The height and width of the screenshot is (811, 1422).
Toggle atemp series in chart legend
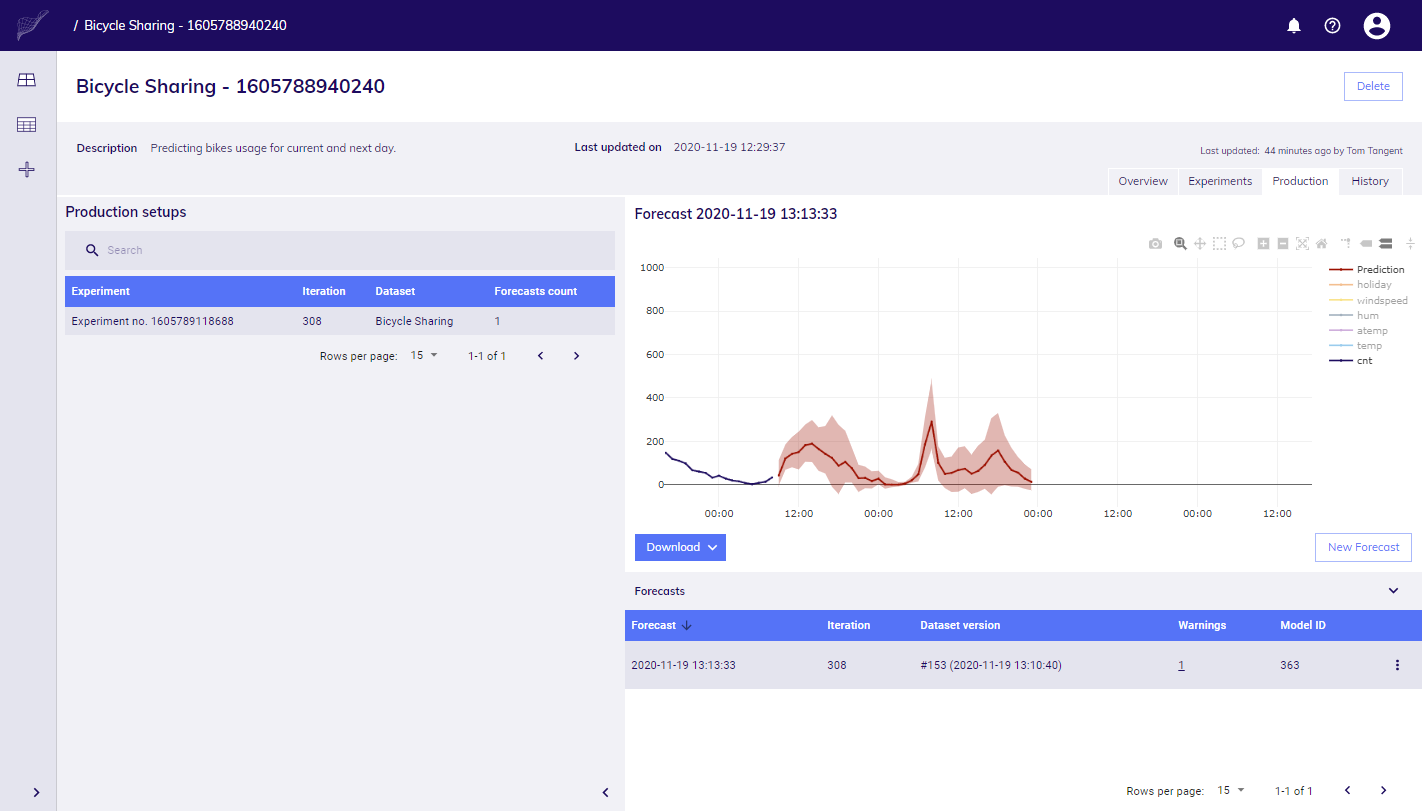(x=1358, y=330)
